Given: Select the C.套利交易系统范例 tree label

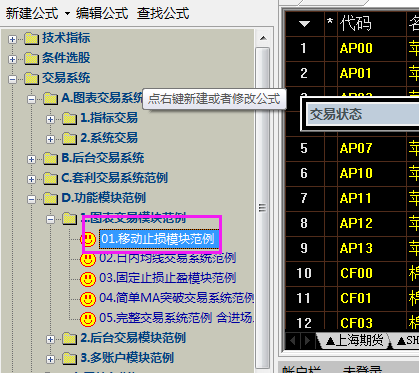Looking at the screenshot, I should (114, 178).
